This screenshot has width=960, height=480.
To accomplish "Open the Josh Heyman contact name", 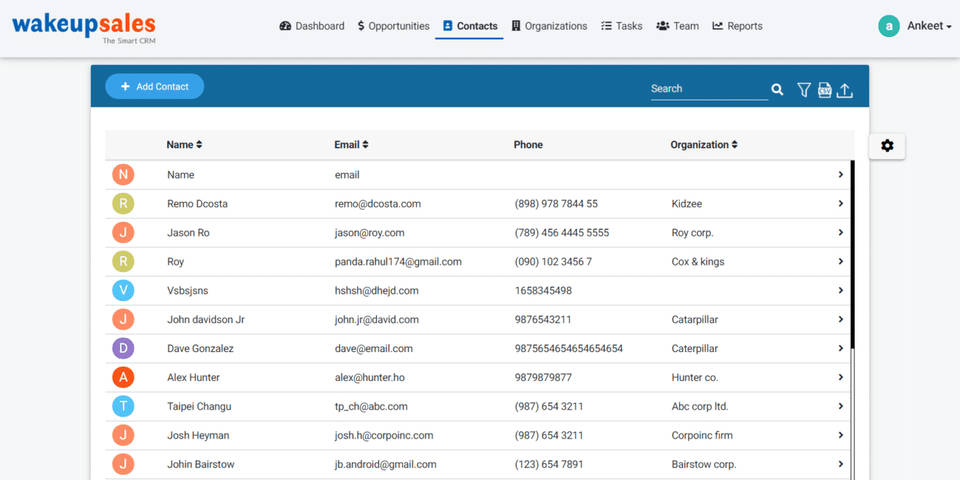I will [198, 436].
